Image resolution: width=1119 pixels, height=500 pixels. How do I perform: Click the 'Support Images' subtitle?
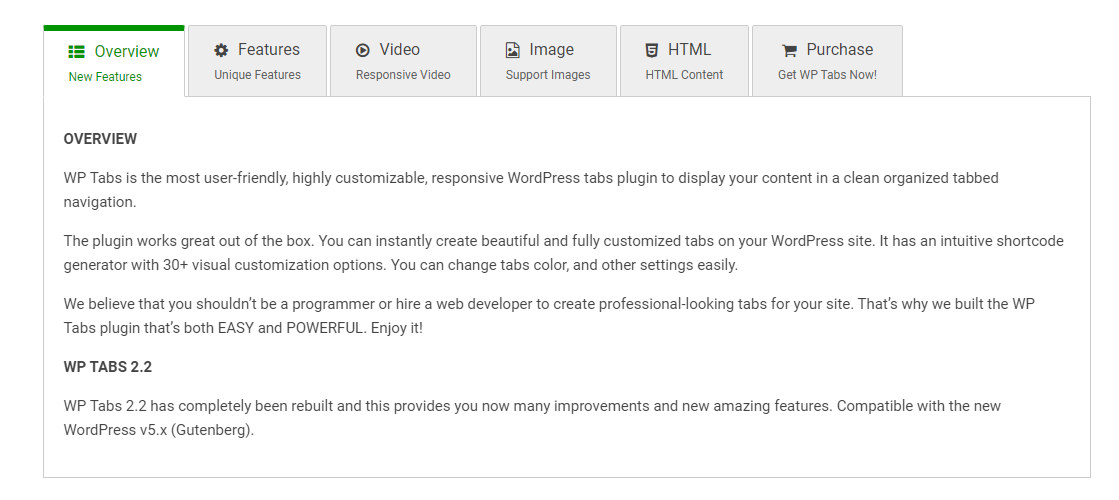tap(548, 74)
